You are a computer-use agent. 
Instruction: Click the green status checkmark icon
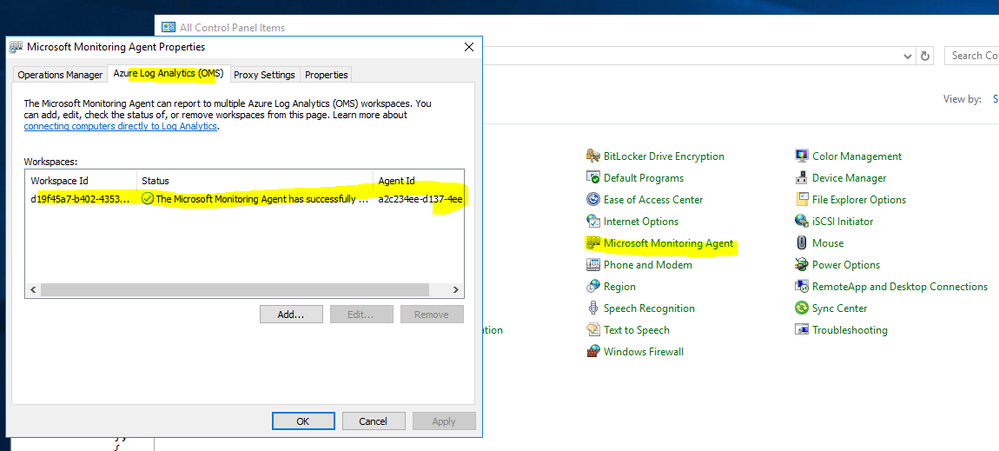click(x=147, y=199)
